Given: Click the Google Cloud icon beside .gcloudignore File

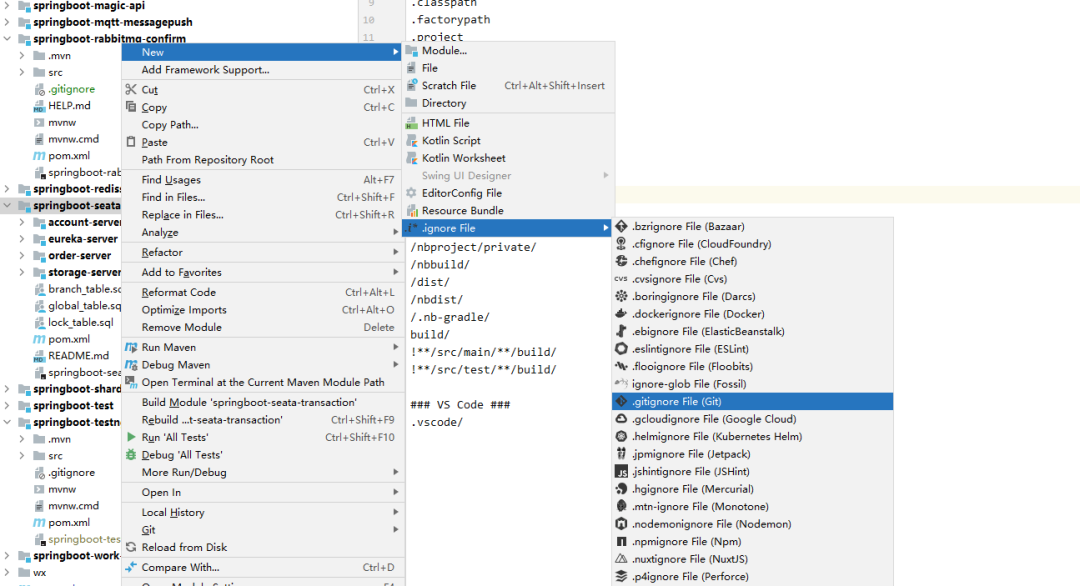Looking at the screenshot, I should pos(621,419).
